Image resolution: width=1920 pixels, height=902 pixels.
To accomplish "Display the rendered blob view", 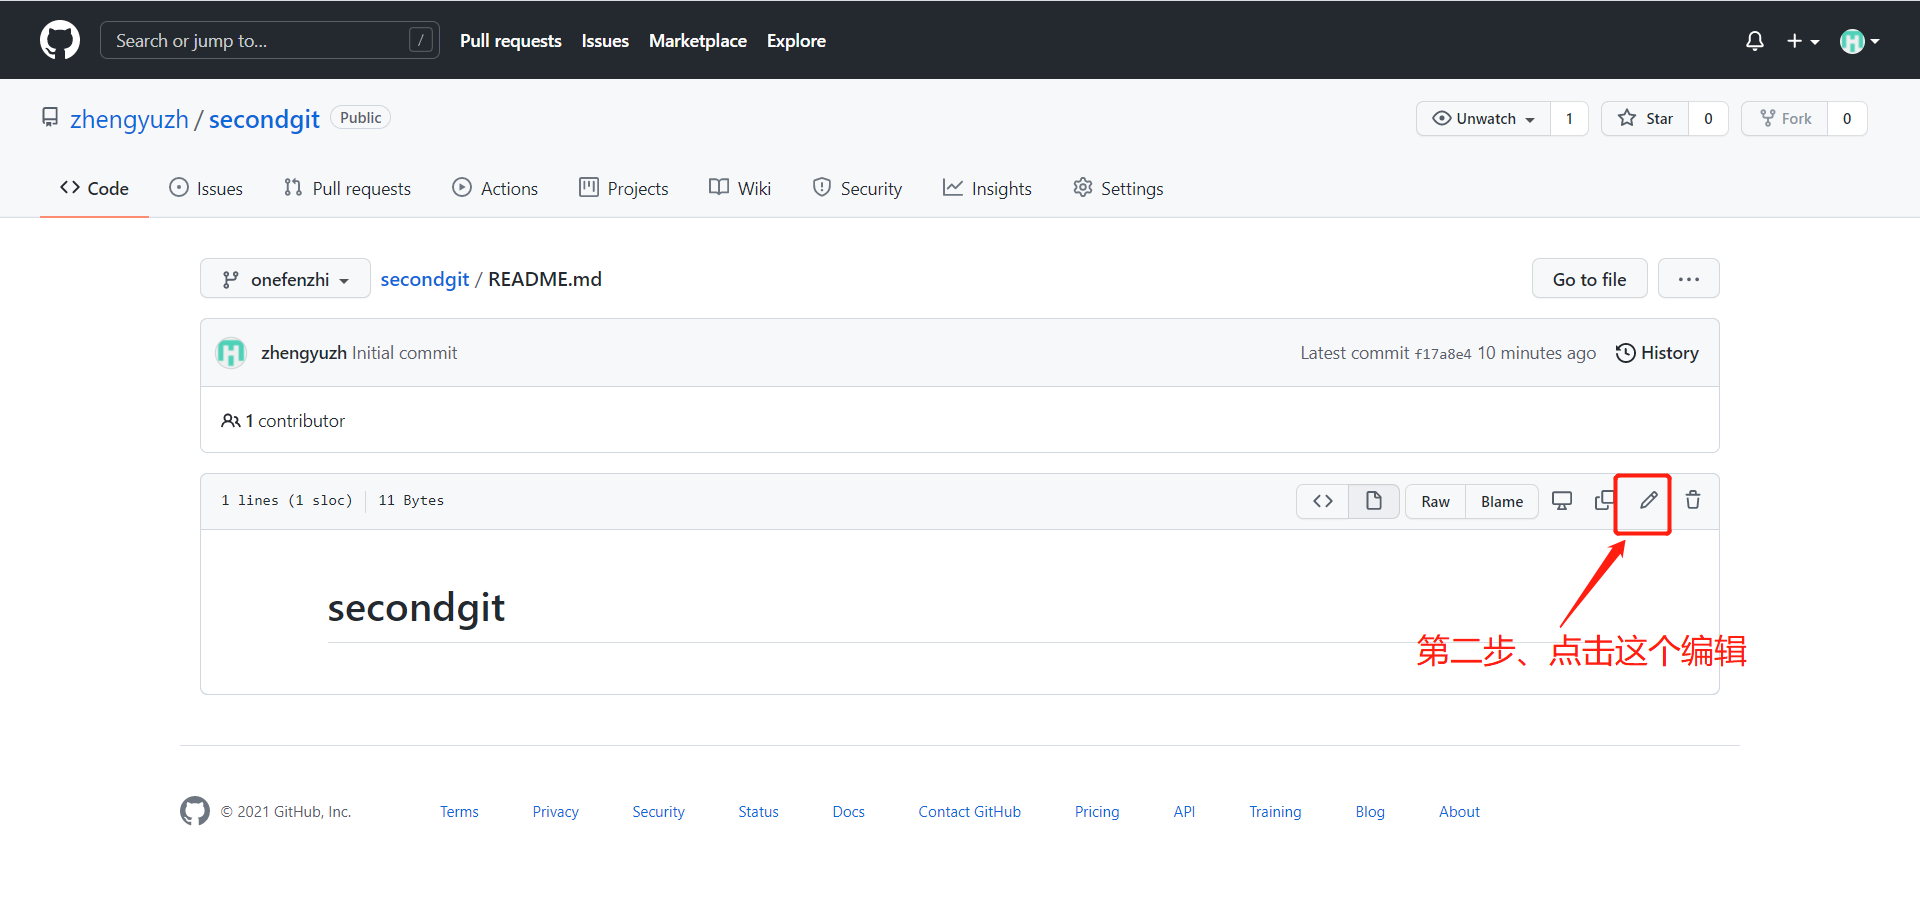I will tap(1374, 501).
